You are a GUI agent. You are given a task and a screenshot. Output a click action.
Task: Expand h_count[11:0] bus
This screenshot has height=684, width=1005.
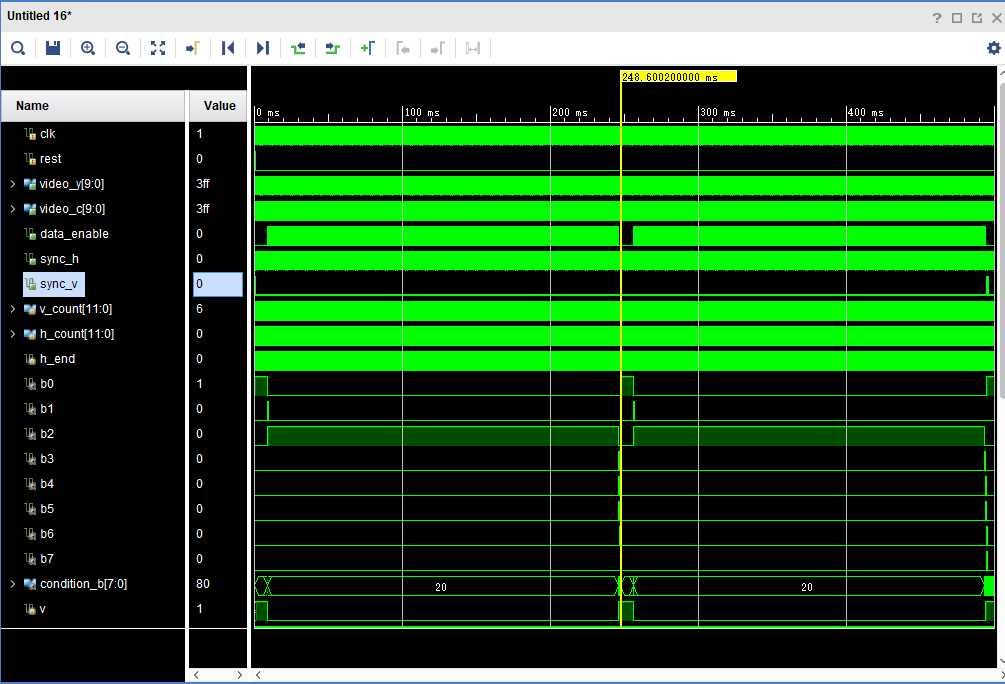[12, 334]
